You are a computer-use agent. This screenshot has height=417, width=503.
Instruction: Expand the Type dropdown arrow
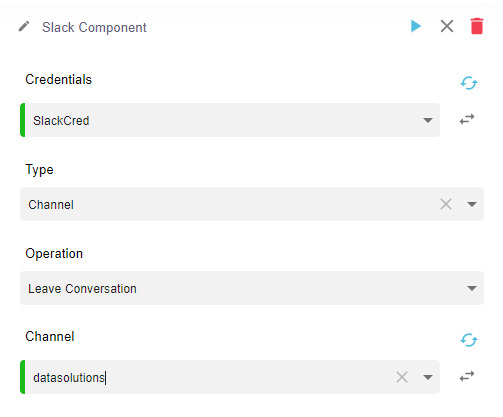(x=472, y=204)
